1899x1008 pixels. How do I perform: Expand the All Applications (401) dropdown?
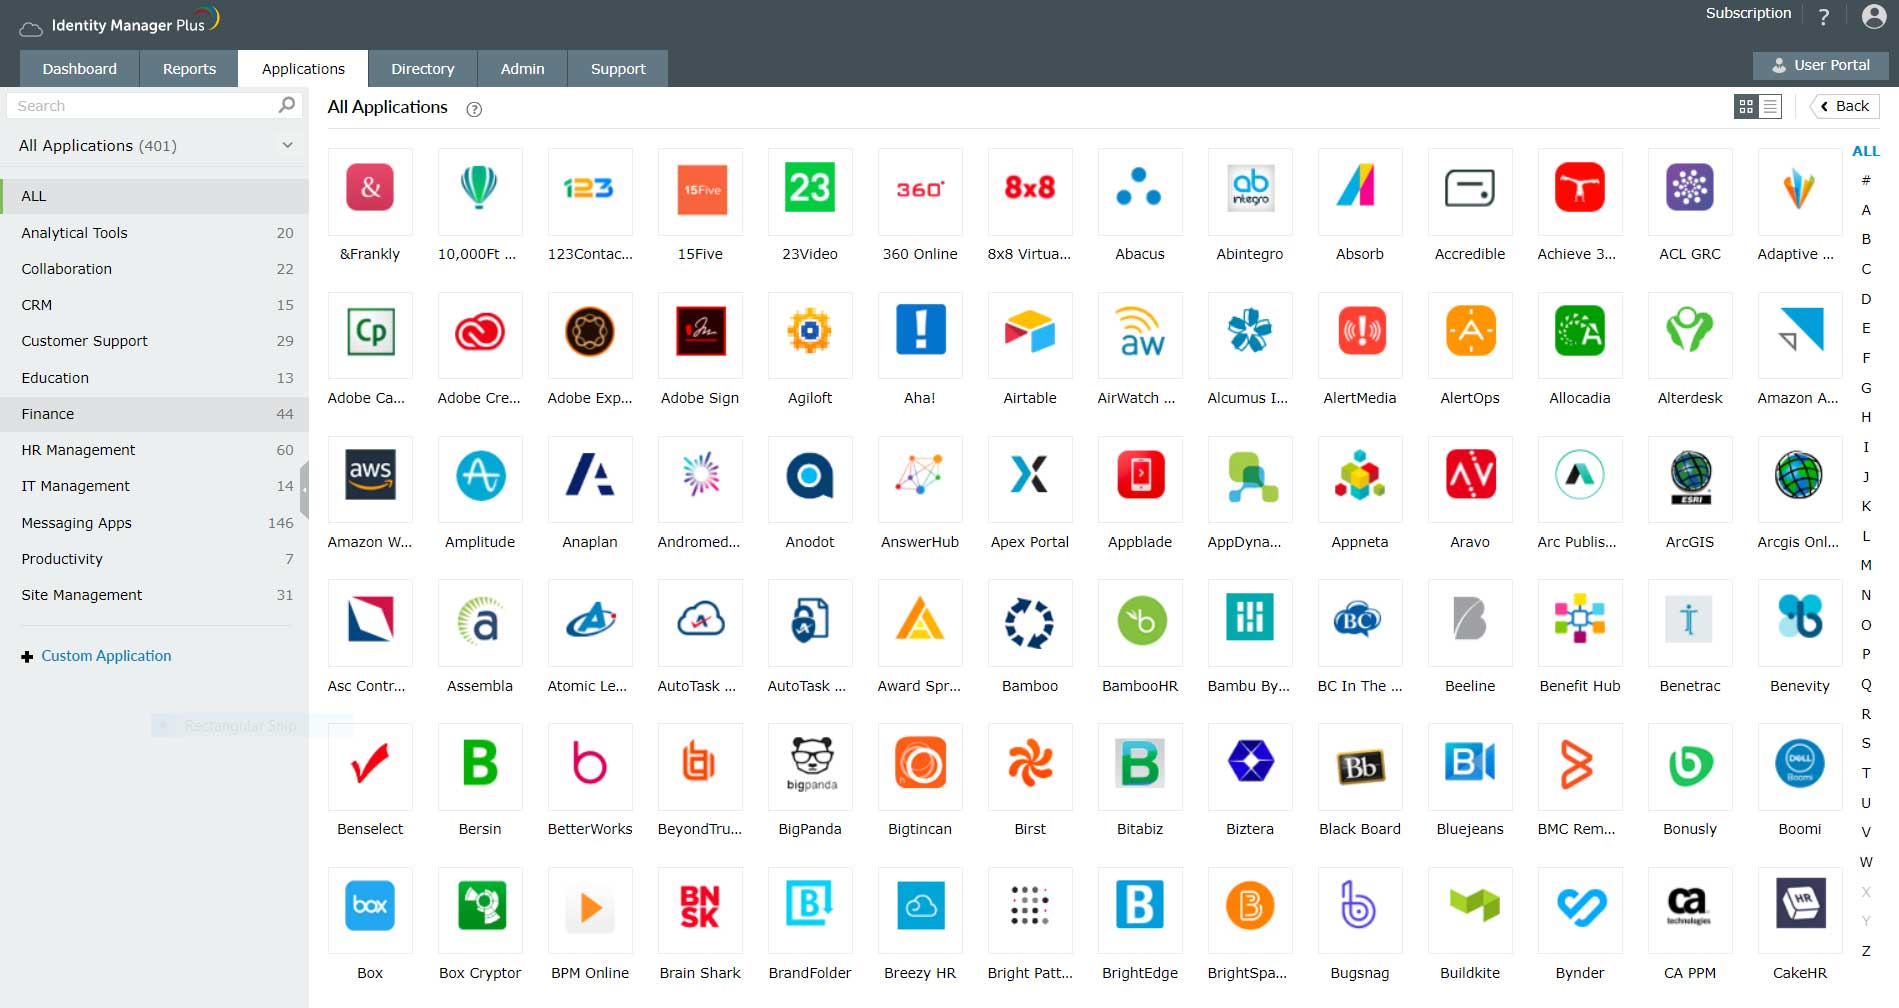[x=287, y=145]
